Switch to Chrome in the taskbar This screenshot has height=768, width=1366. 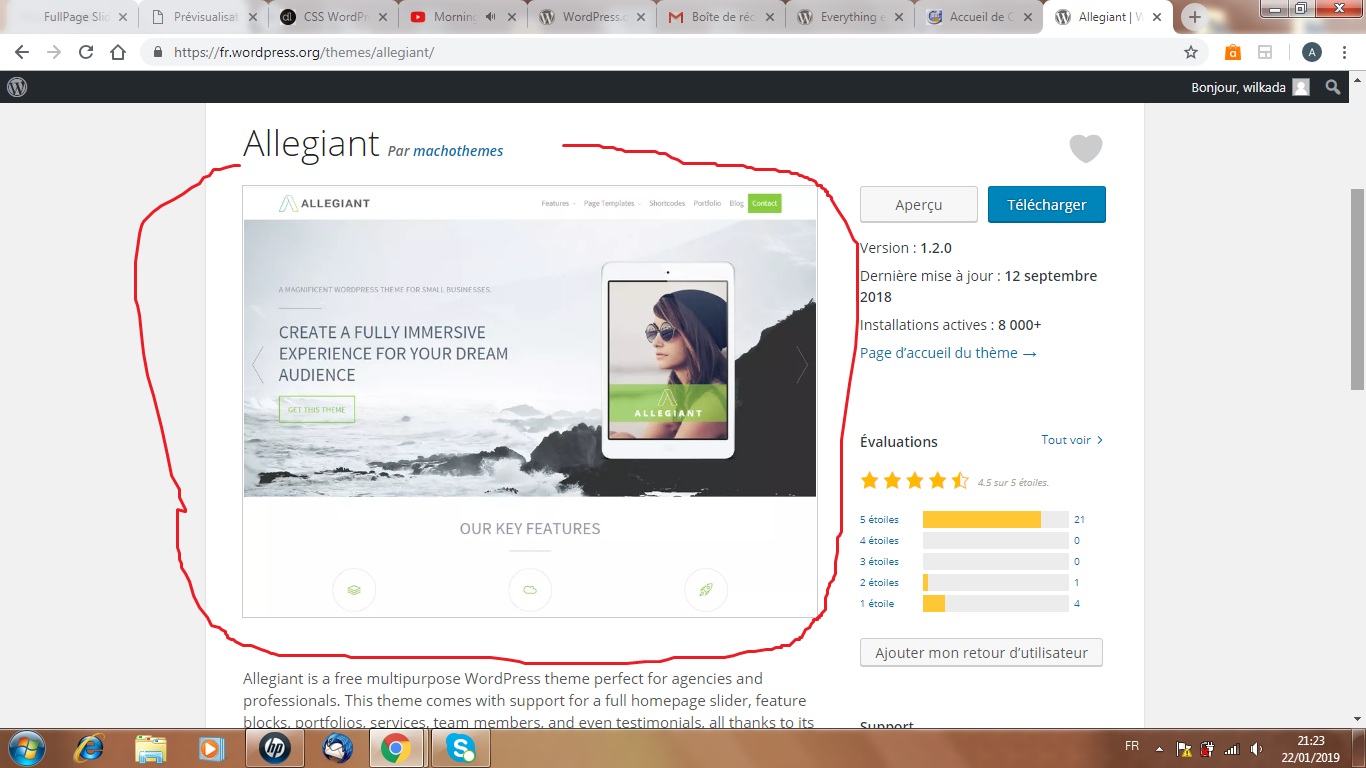pyautogui.click(x=397, y=748)
